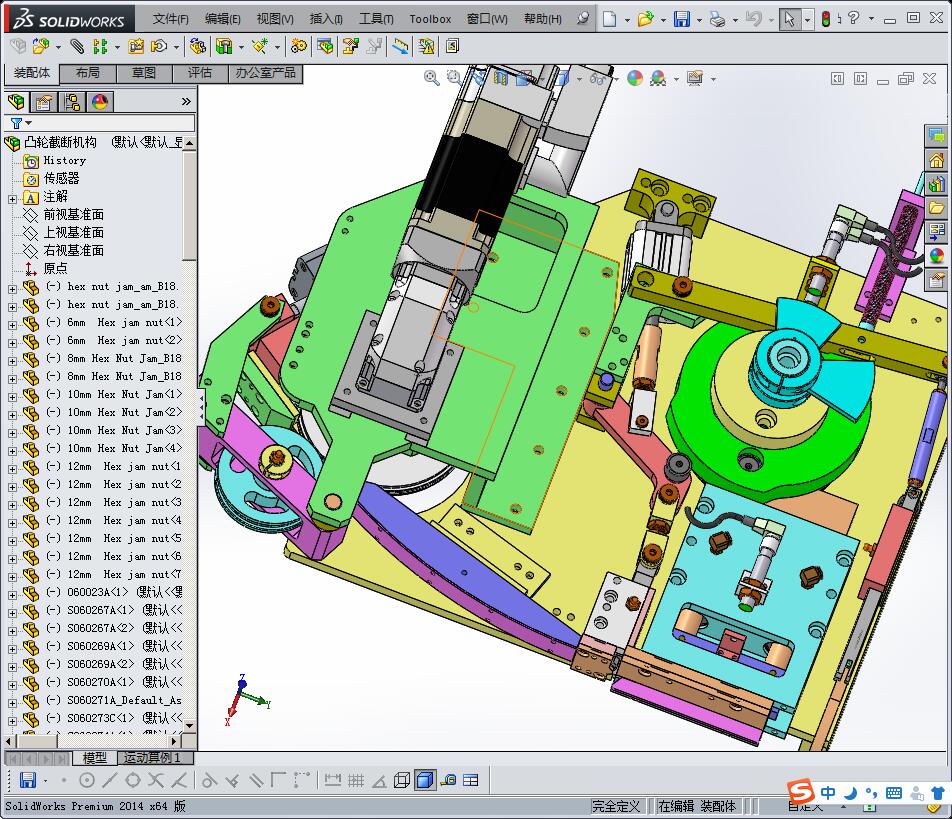
Task: Open the PropertyManager tab
Action: (x=43, y=101)
